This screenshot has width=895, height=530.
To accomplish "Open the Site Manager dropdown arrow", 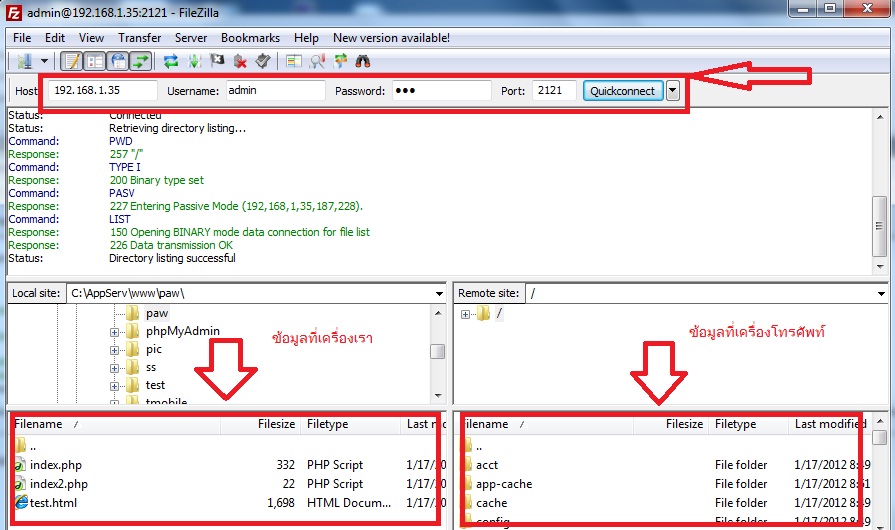I will coord(44,61).
